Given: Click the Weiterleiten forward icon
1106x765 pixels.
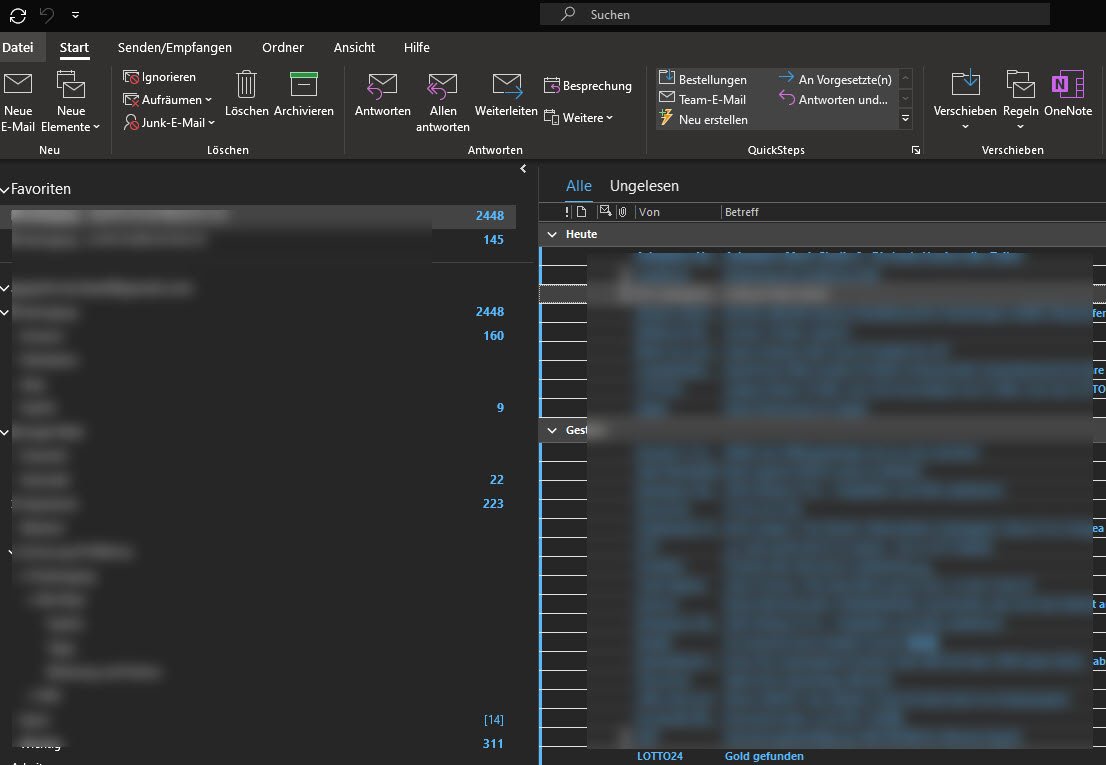Looking at the screenshot, I should pyautogui.click(x=506, y=94).
